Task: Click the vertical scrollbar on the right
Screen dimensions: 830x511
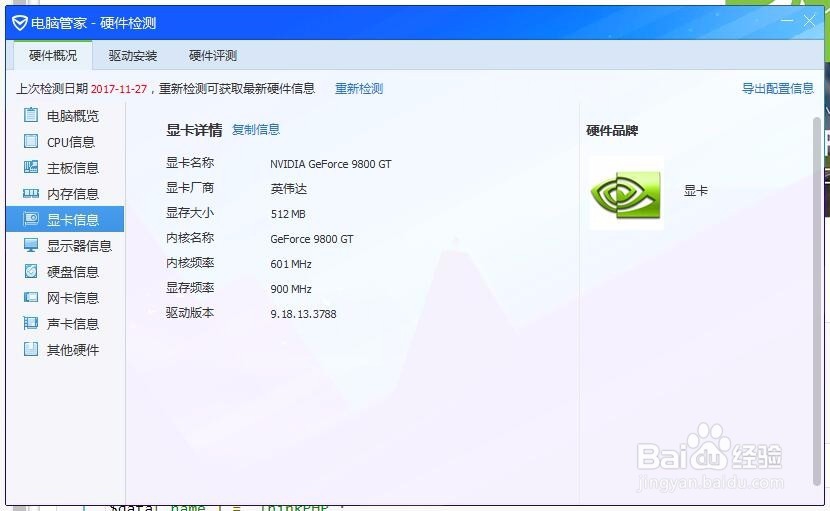Action: 817,301
